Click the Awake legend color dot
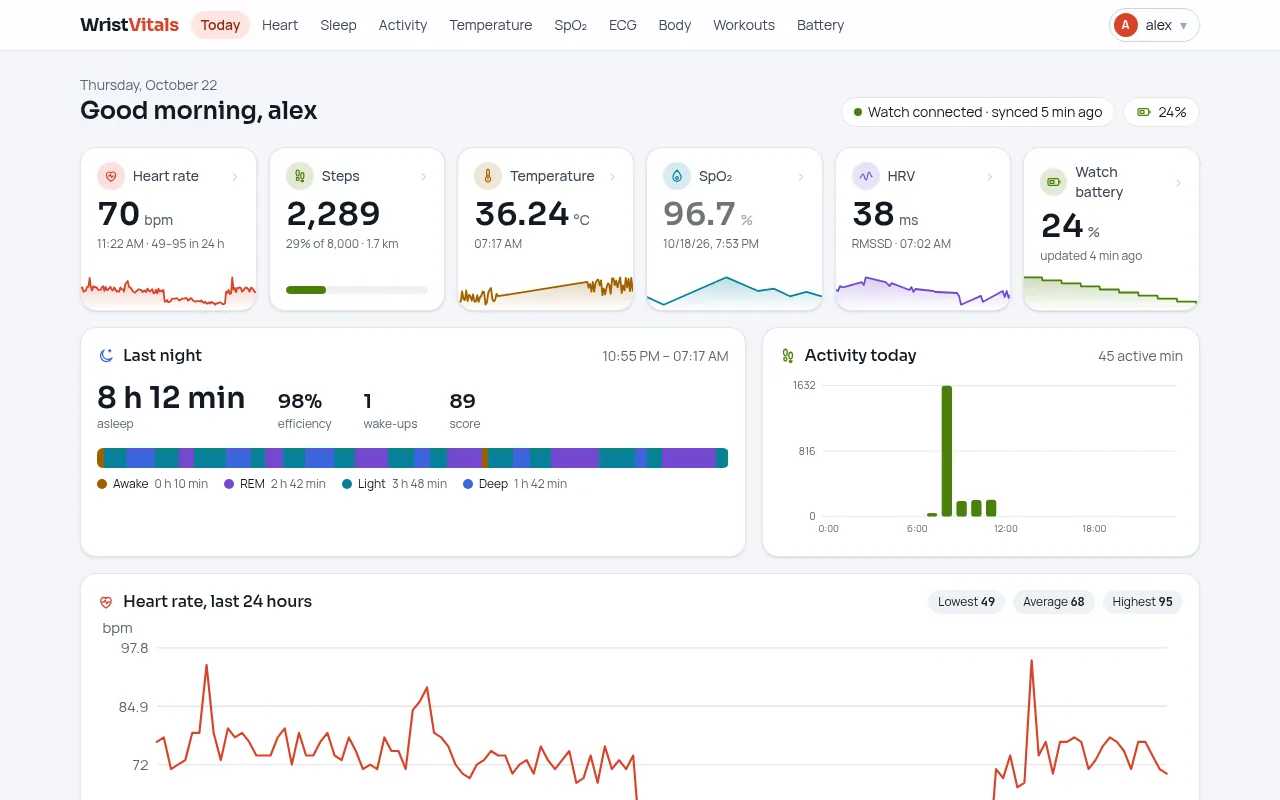This screenshot has height=800, width=1280. 102,484
